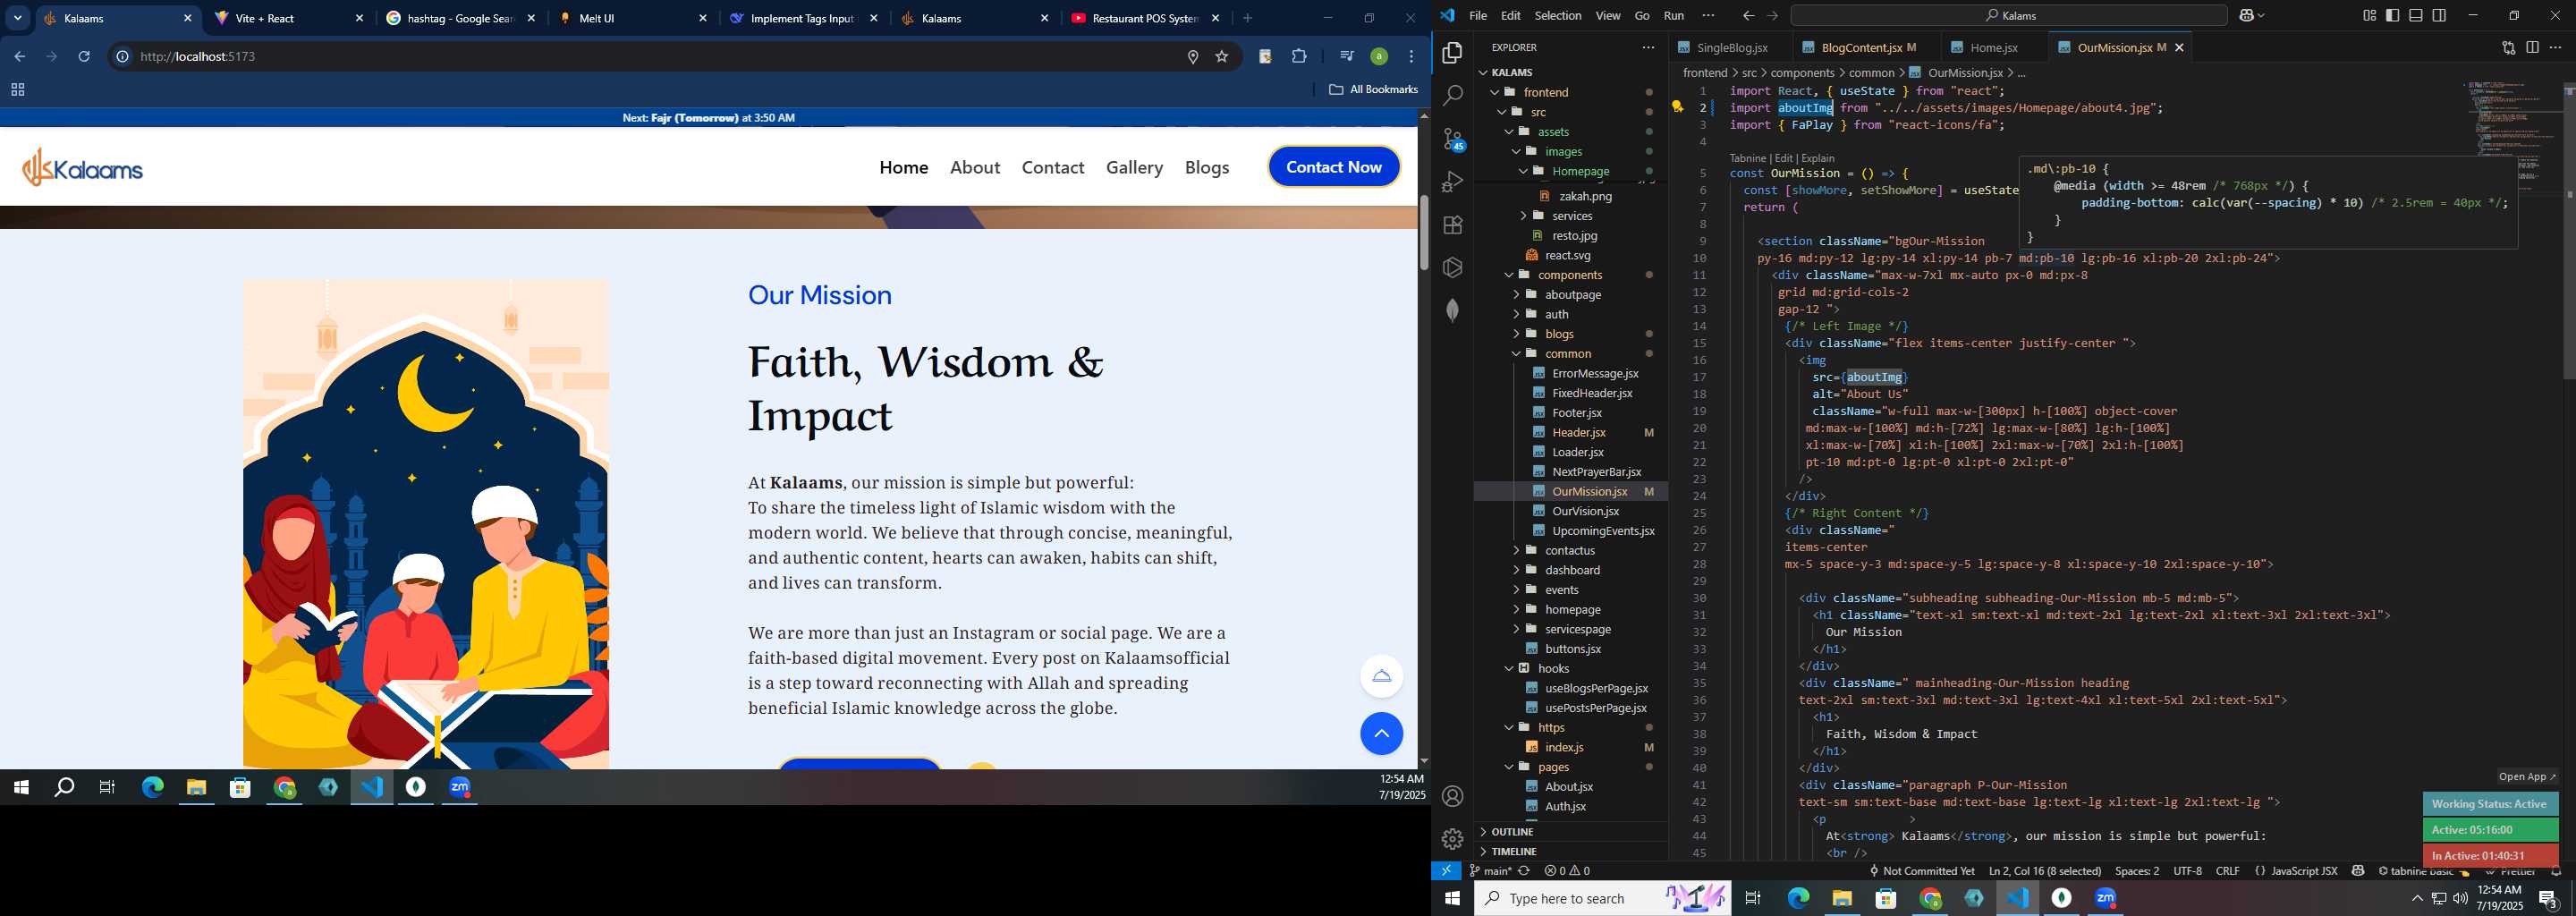The width and height of the screenshot is (2576, 916).
Task: Split the editor to the right
Action: (2532, 47)
